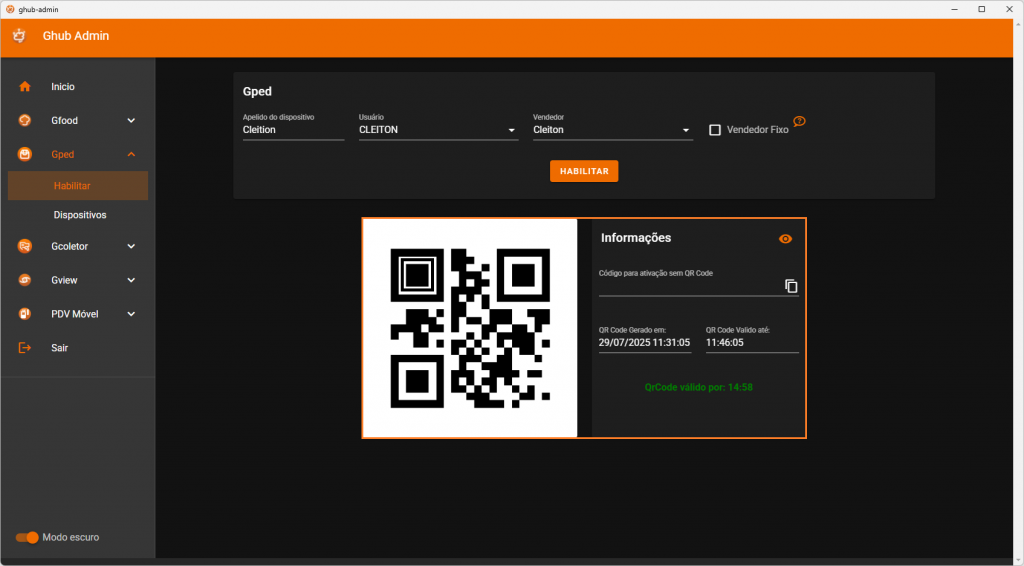1024x566 pixels.
Task: Minimize the ghub-admin window
Action: point(955,9)
